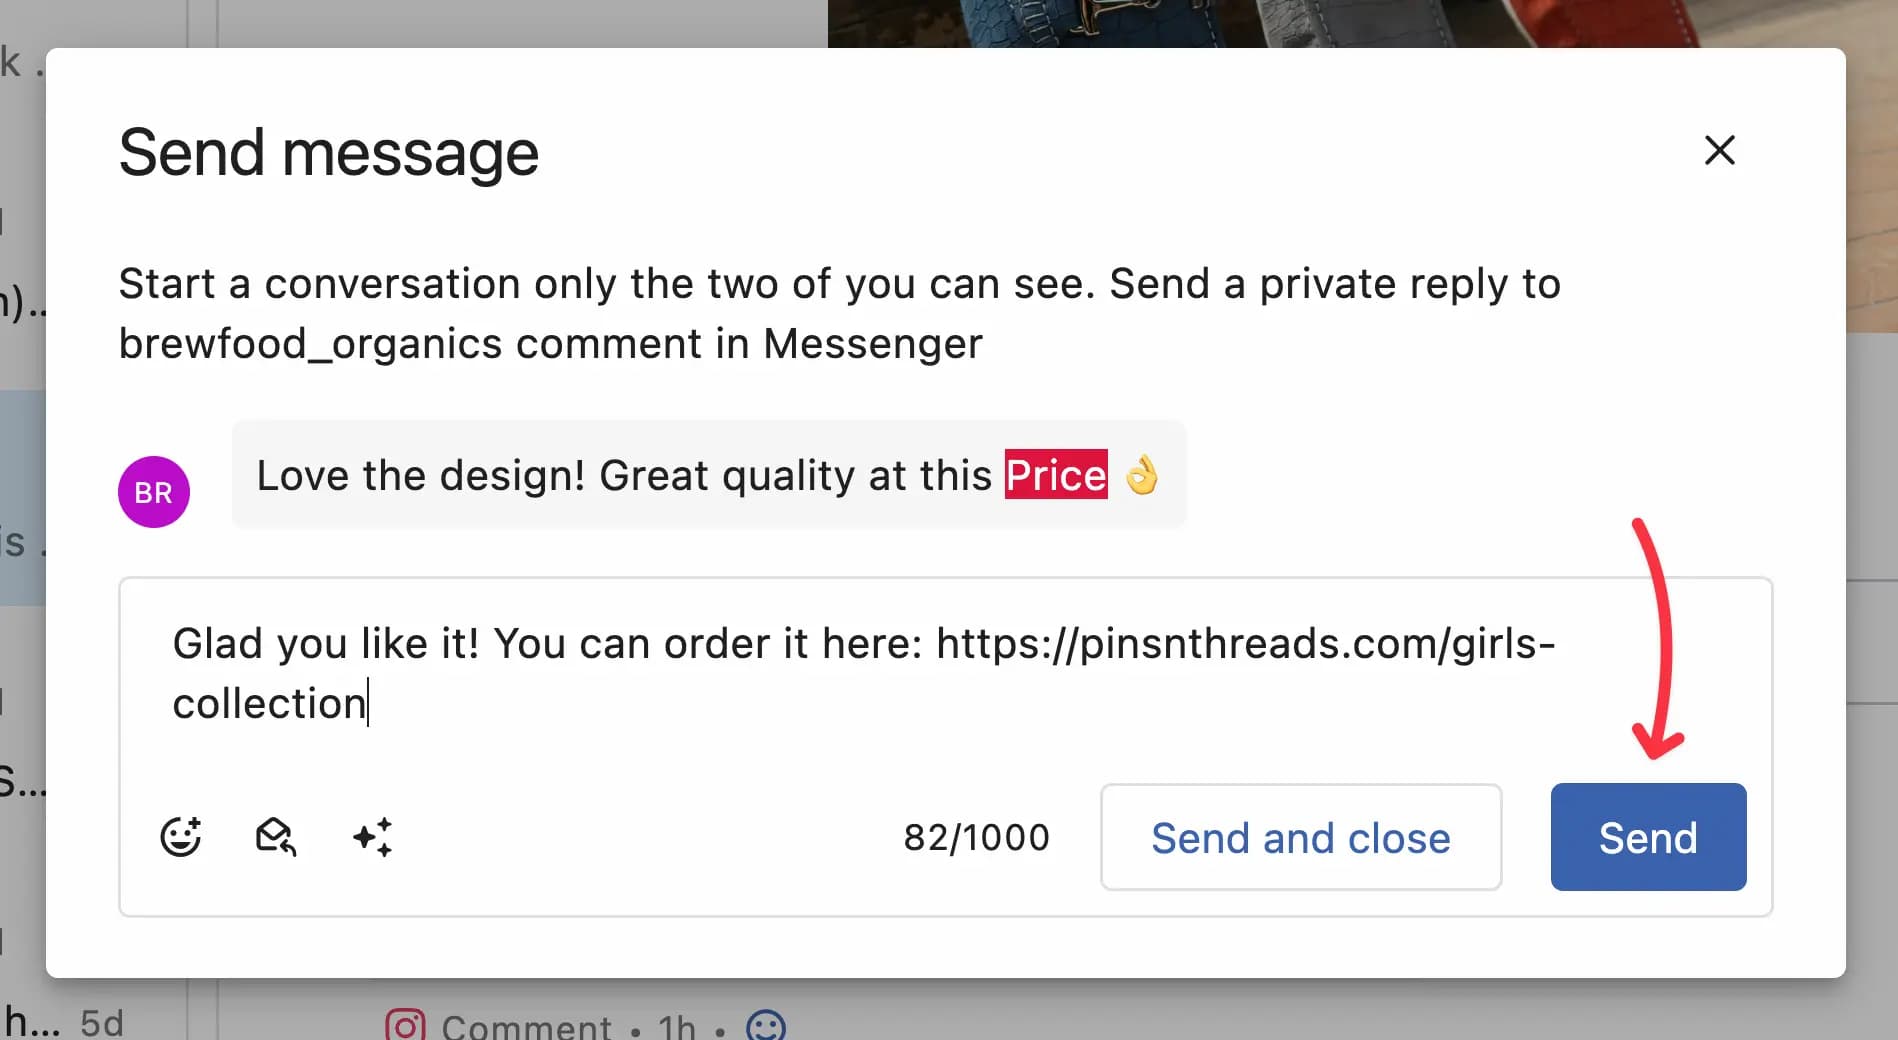Click Send and close

coord(1301,837)
